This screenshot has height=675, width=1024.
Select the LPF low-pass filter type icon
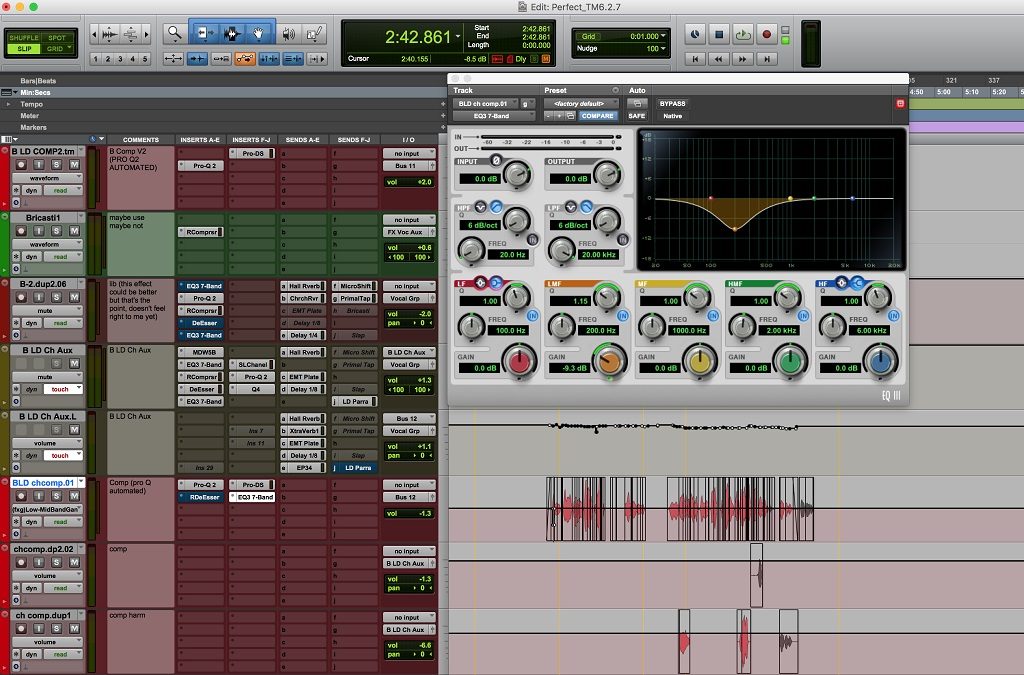(x=586, y=207)
